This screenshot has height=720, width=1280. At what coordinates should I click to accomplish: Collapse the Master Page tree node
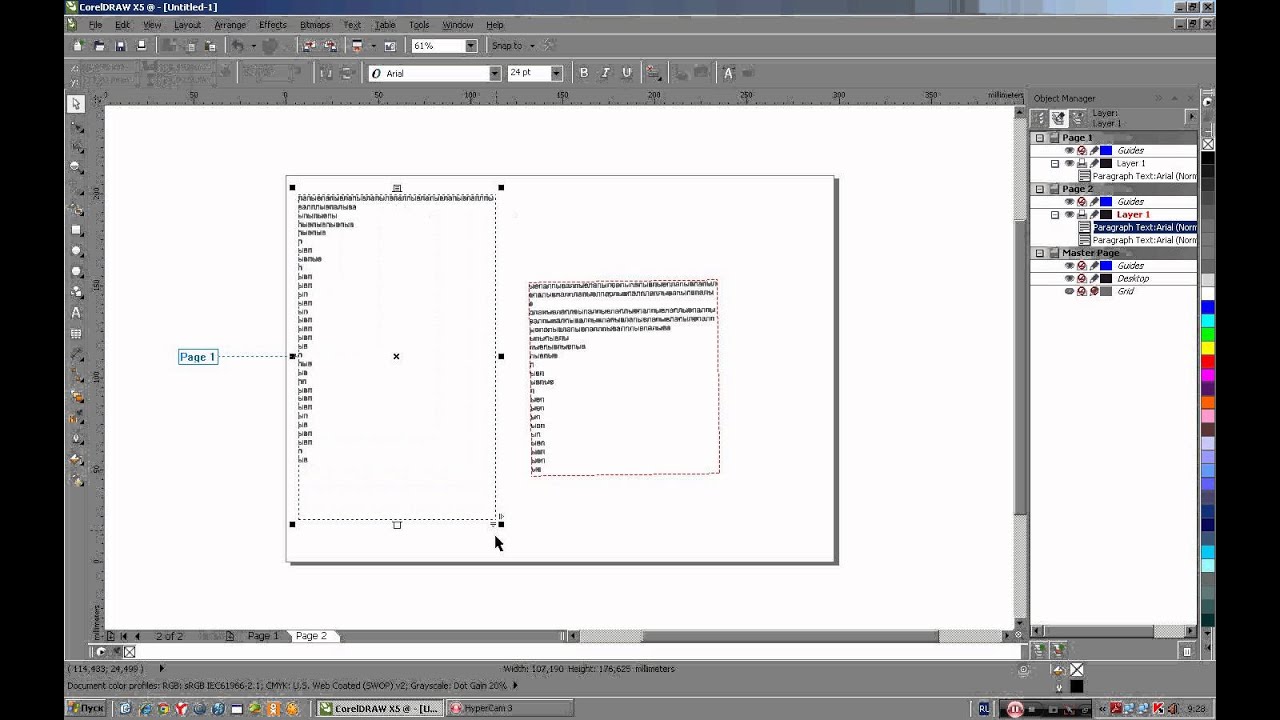[1040, 253]
